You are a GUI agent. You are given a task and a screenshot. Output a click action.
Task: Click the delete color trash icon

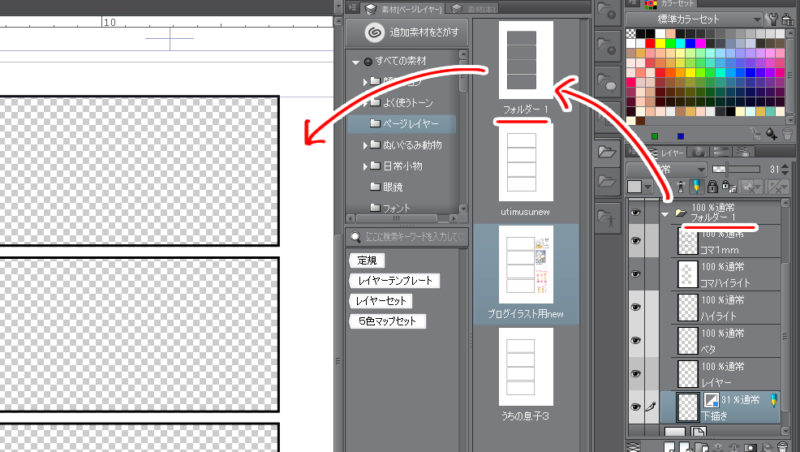tap(787, 134)
